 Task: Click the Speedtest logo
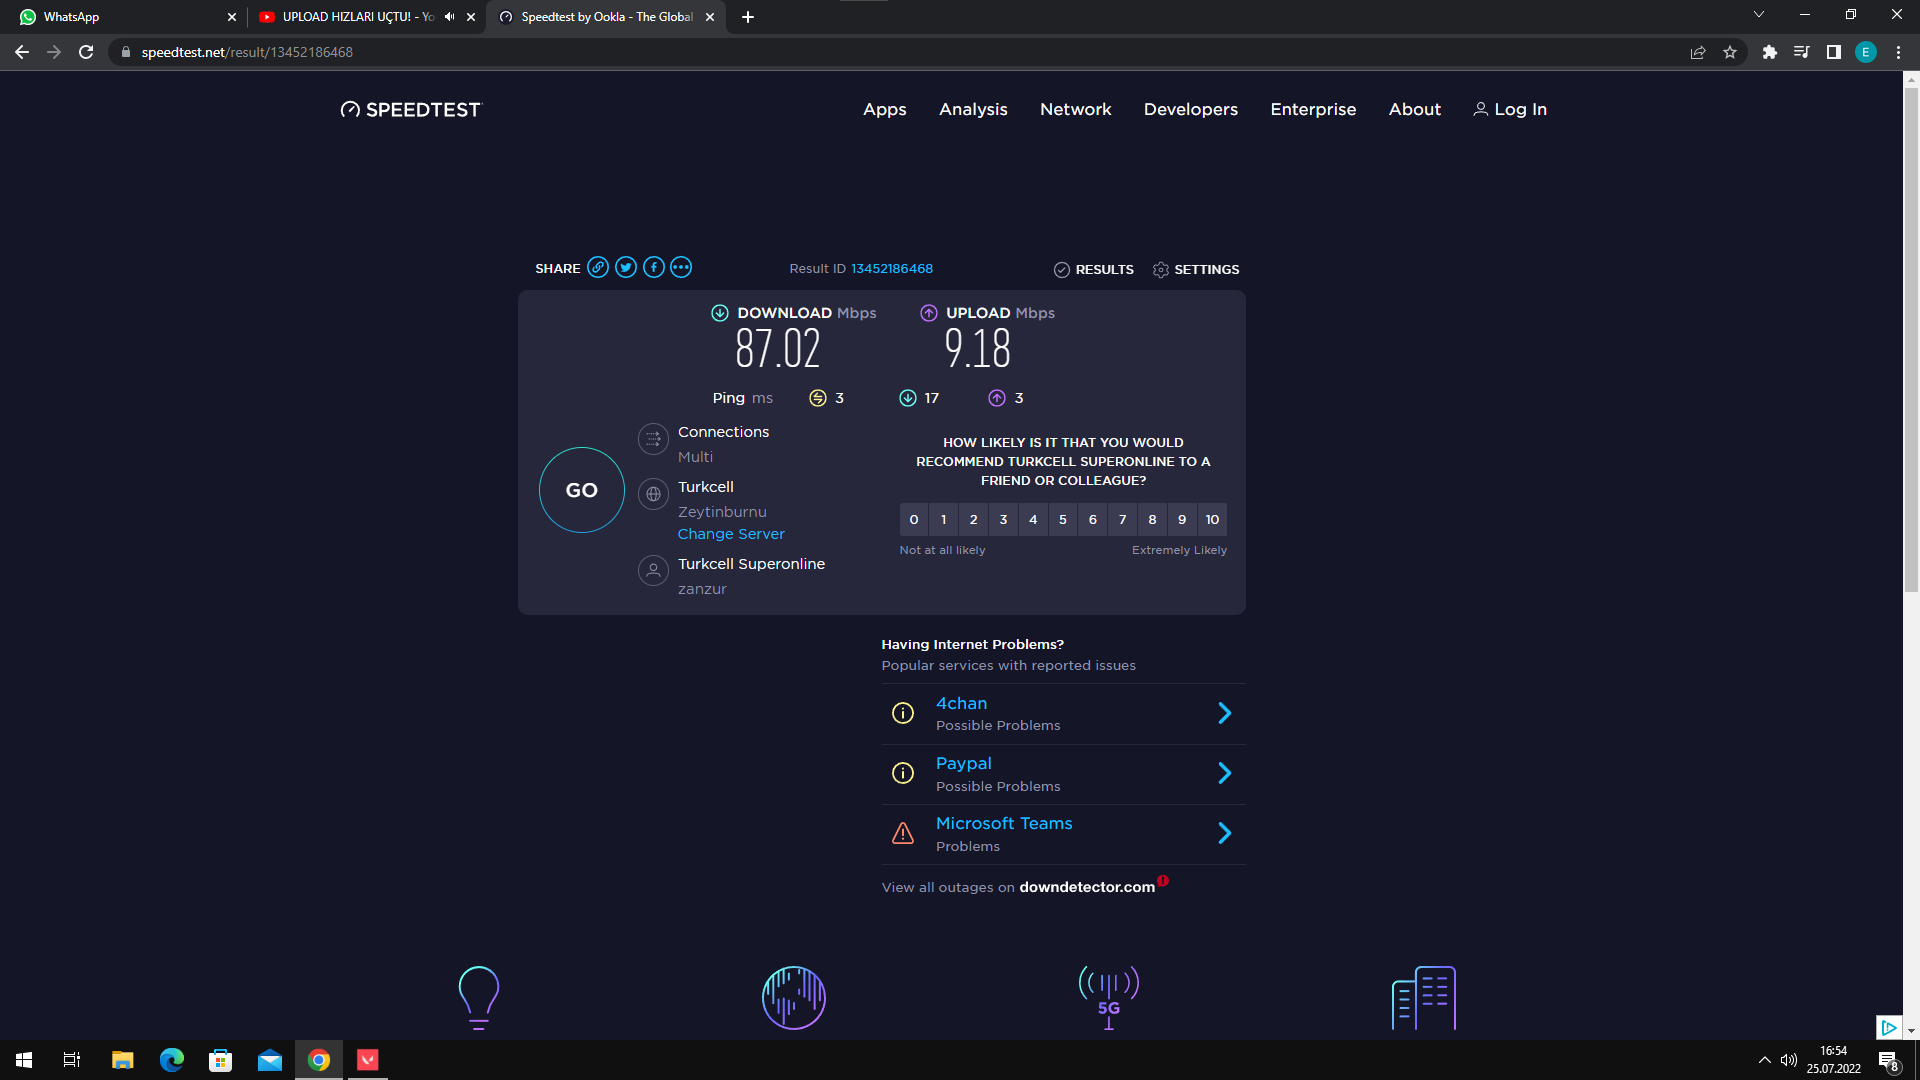click(411, 110)
